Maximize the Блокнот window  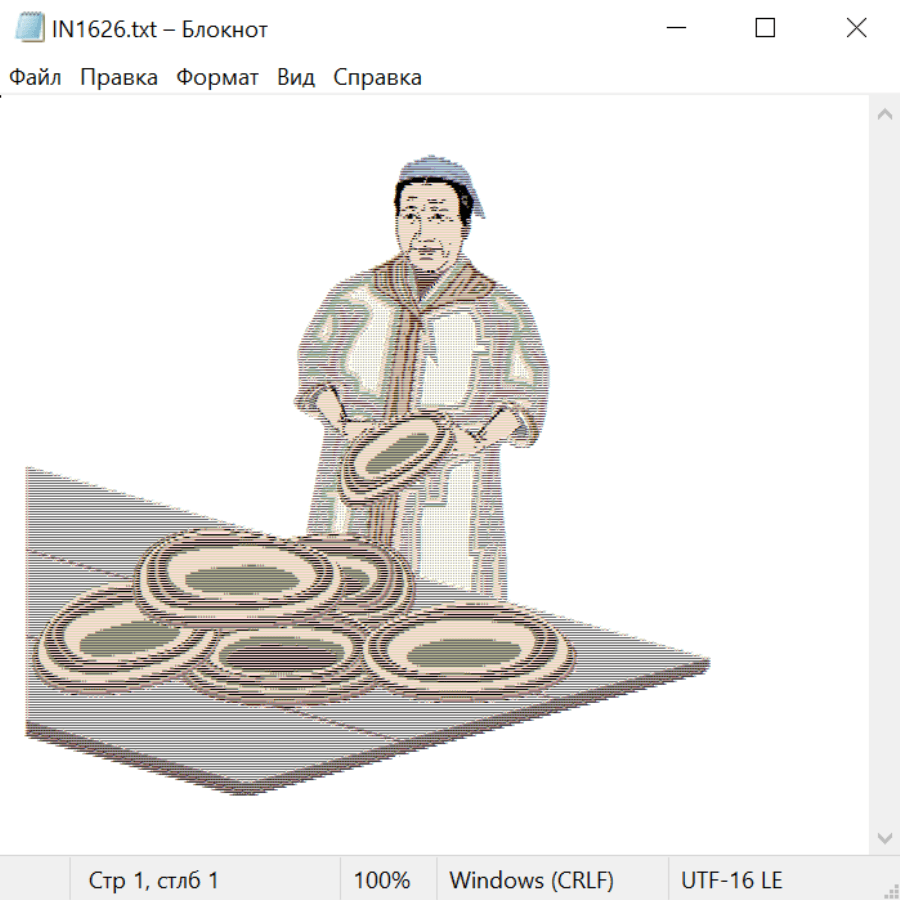[765, 29]
